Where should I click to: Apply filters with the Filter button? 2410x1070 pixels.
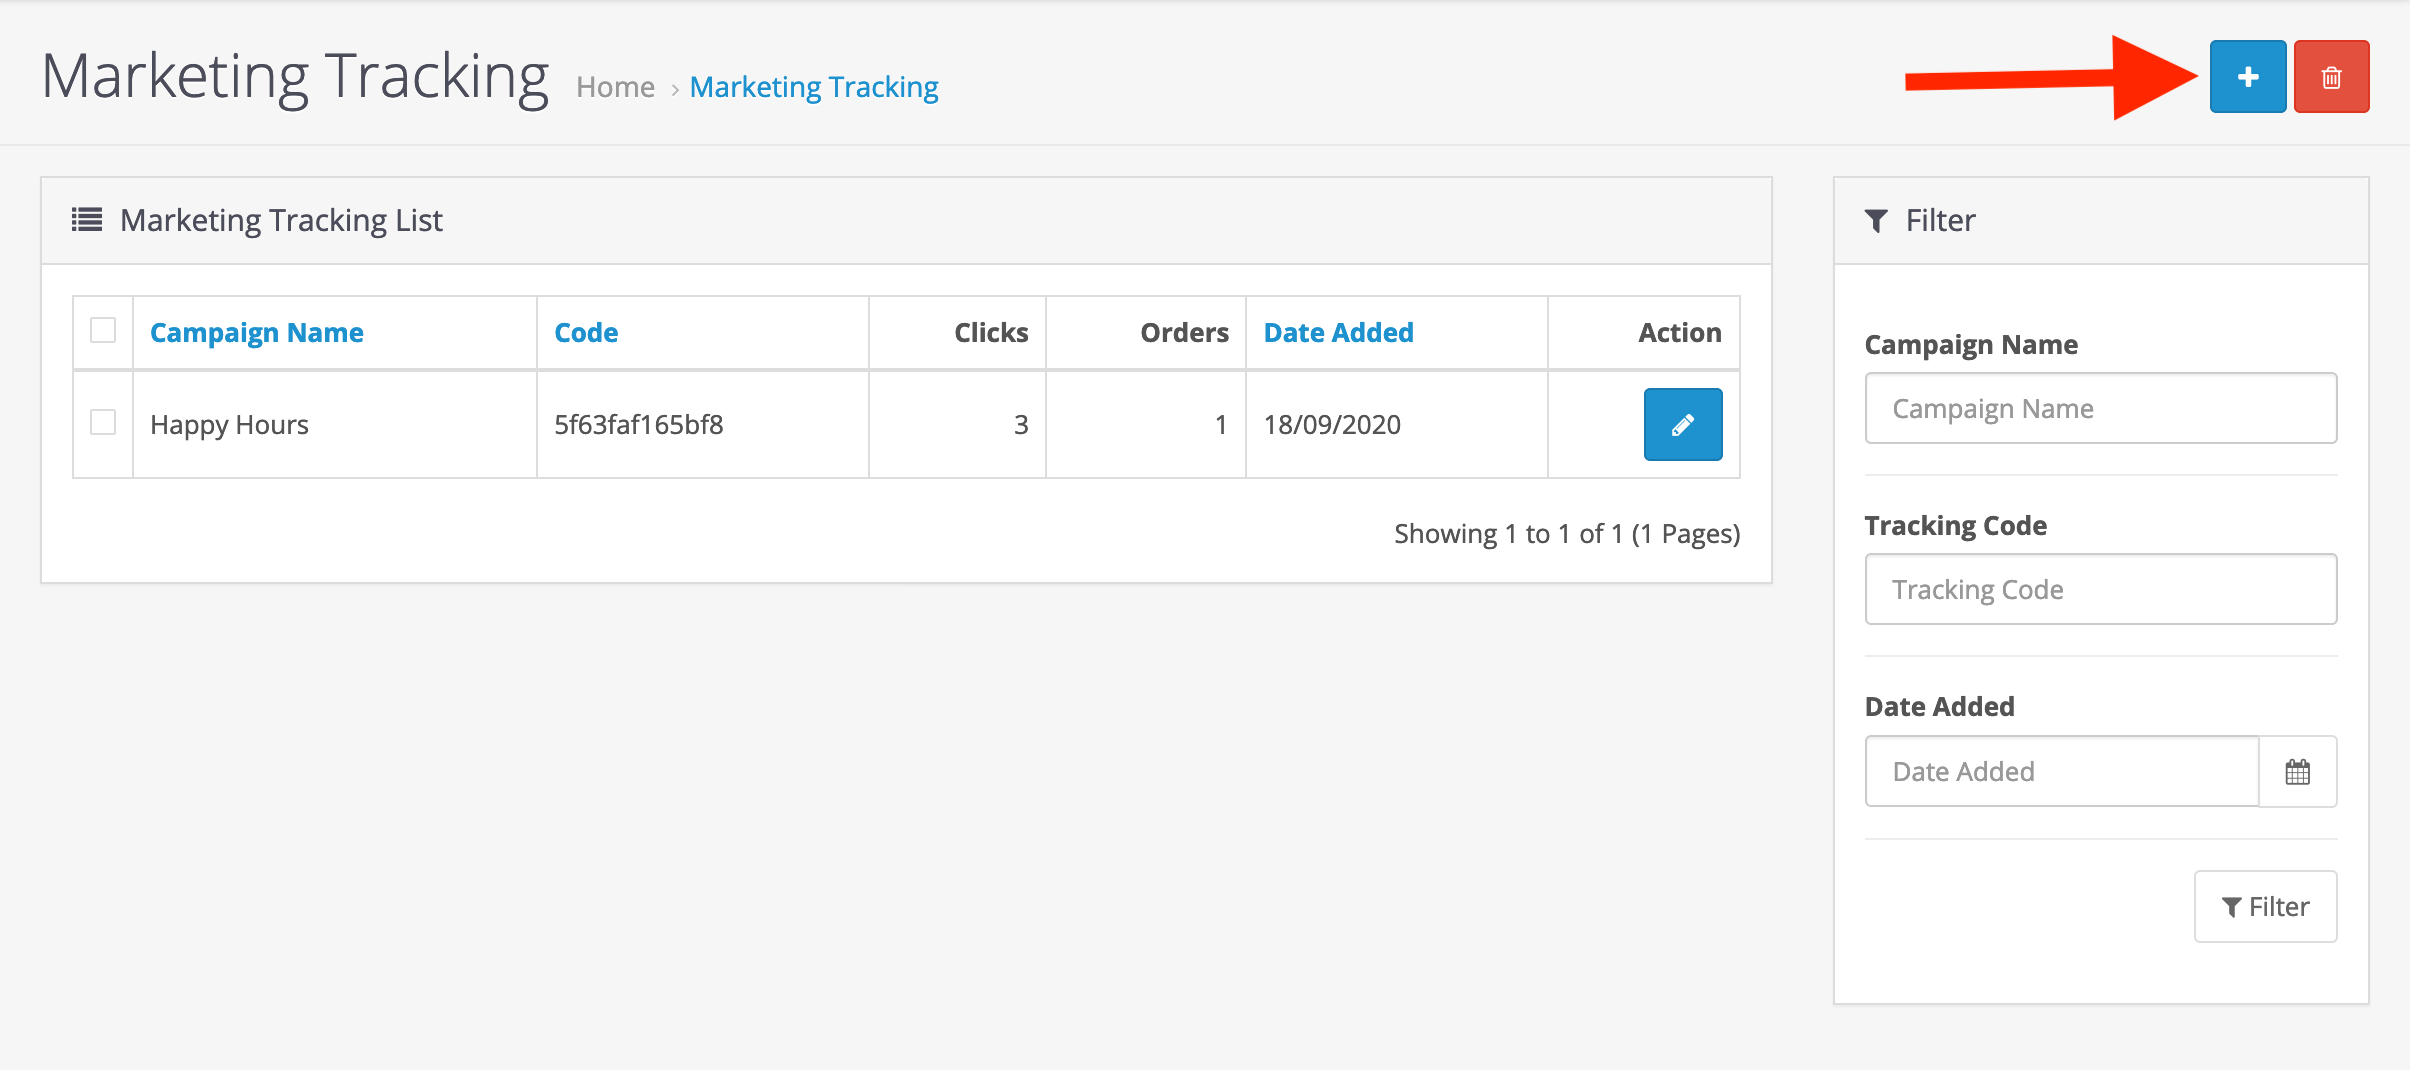point(2265,907)
